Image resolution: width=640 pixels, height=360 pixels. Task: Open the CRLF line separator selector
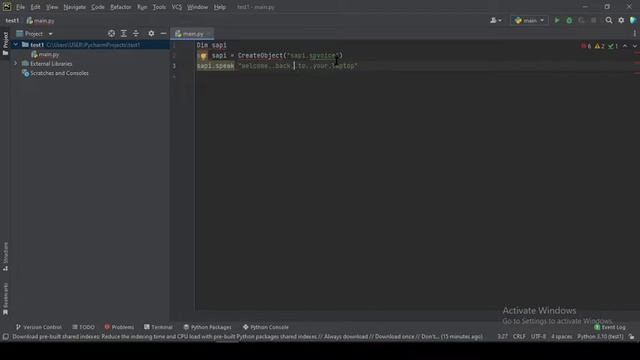(519, 337)
